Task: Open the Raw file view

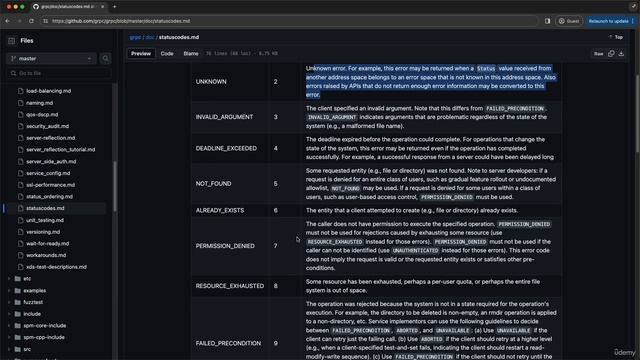Action: pos(598,54)
